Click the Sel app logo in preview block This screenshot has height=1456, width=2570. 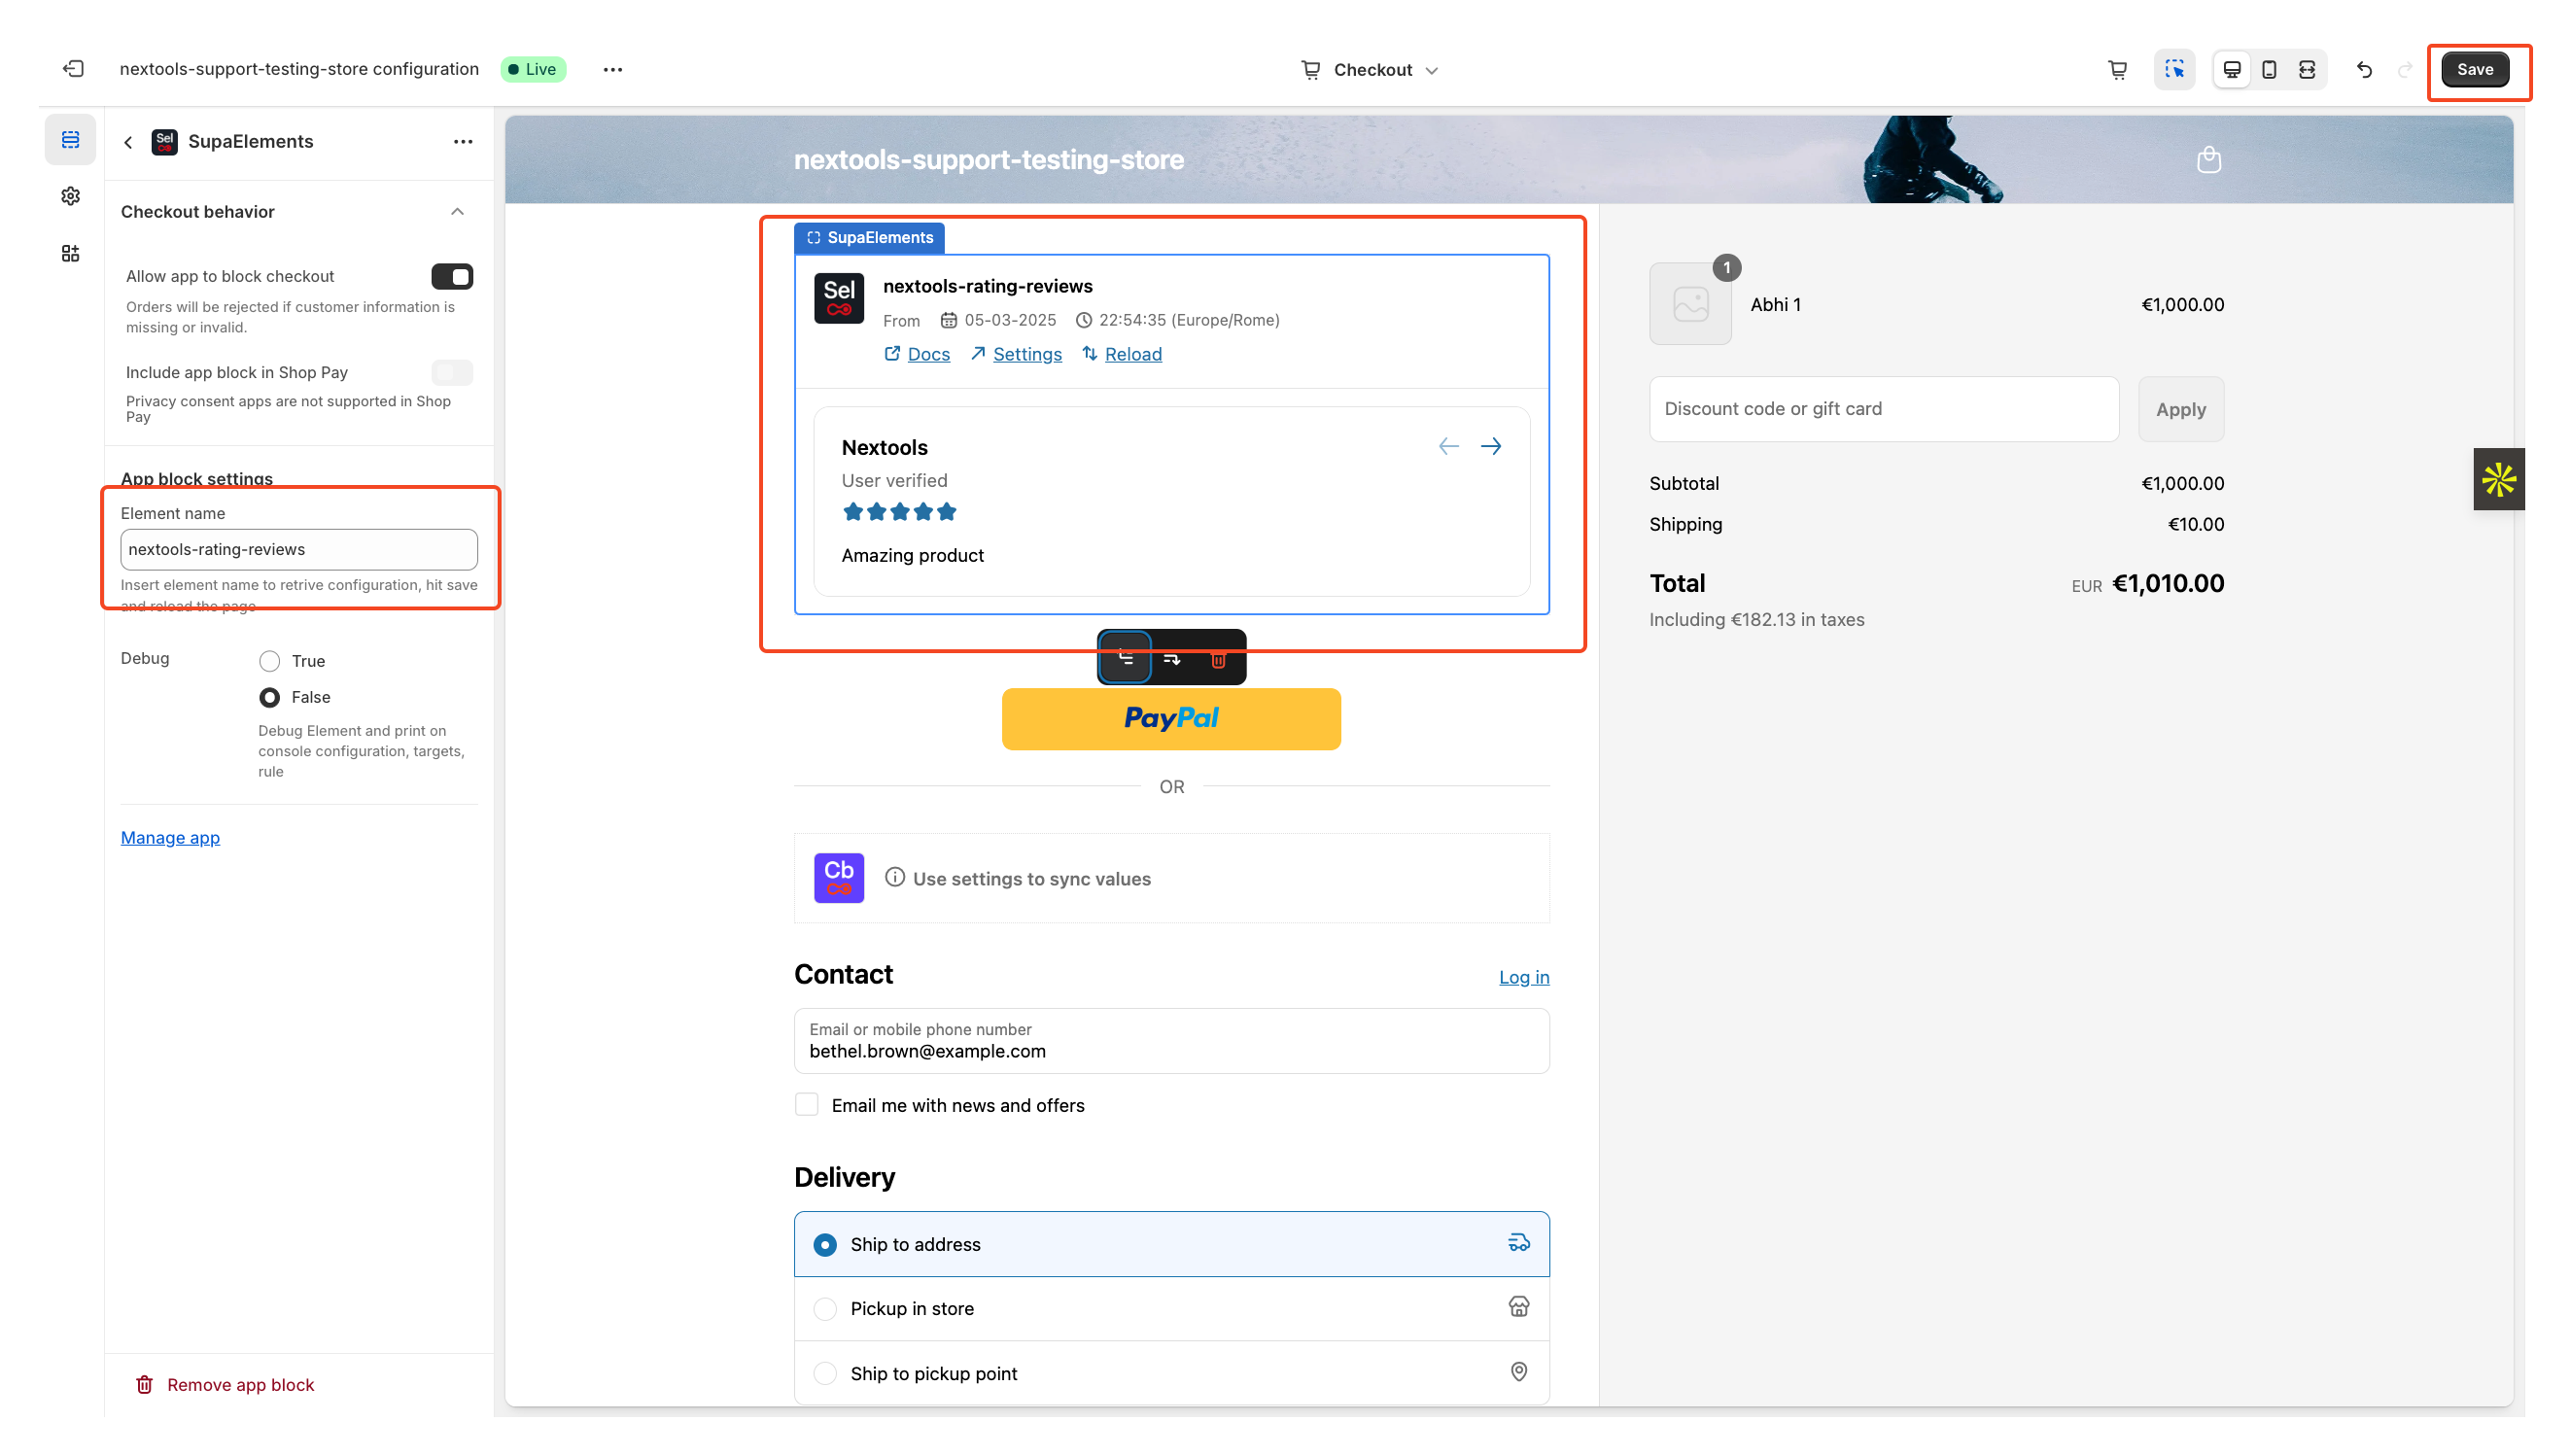tap(839, 298)
